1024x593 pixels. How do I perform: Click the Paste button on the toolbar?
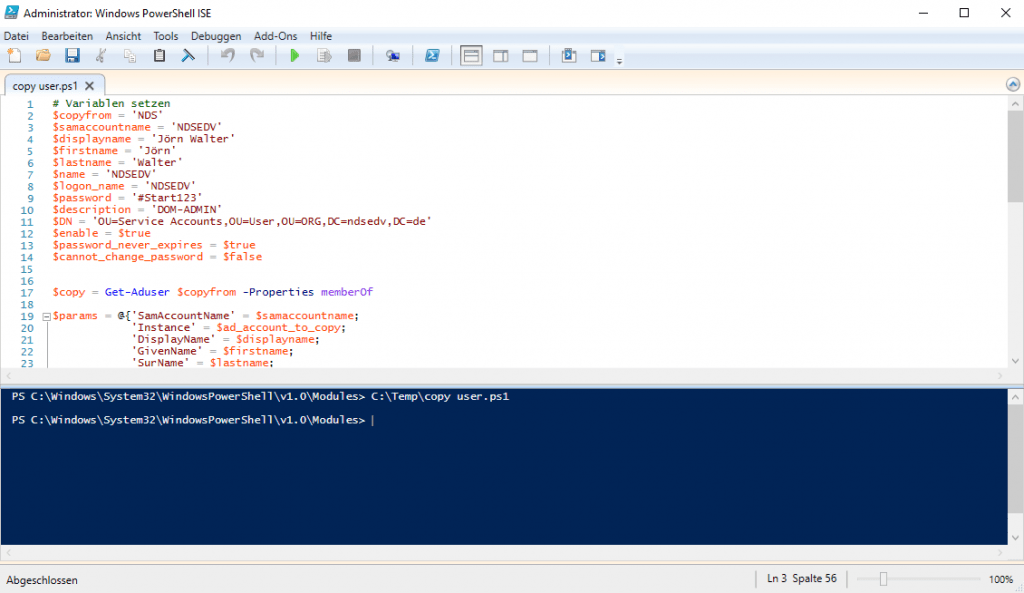click(159, 55)
